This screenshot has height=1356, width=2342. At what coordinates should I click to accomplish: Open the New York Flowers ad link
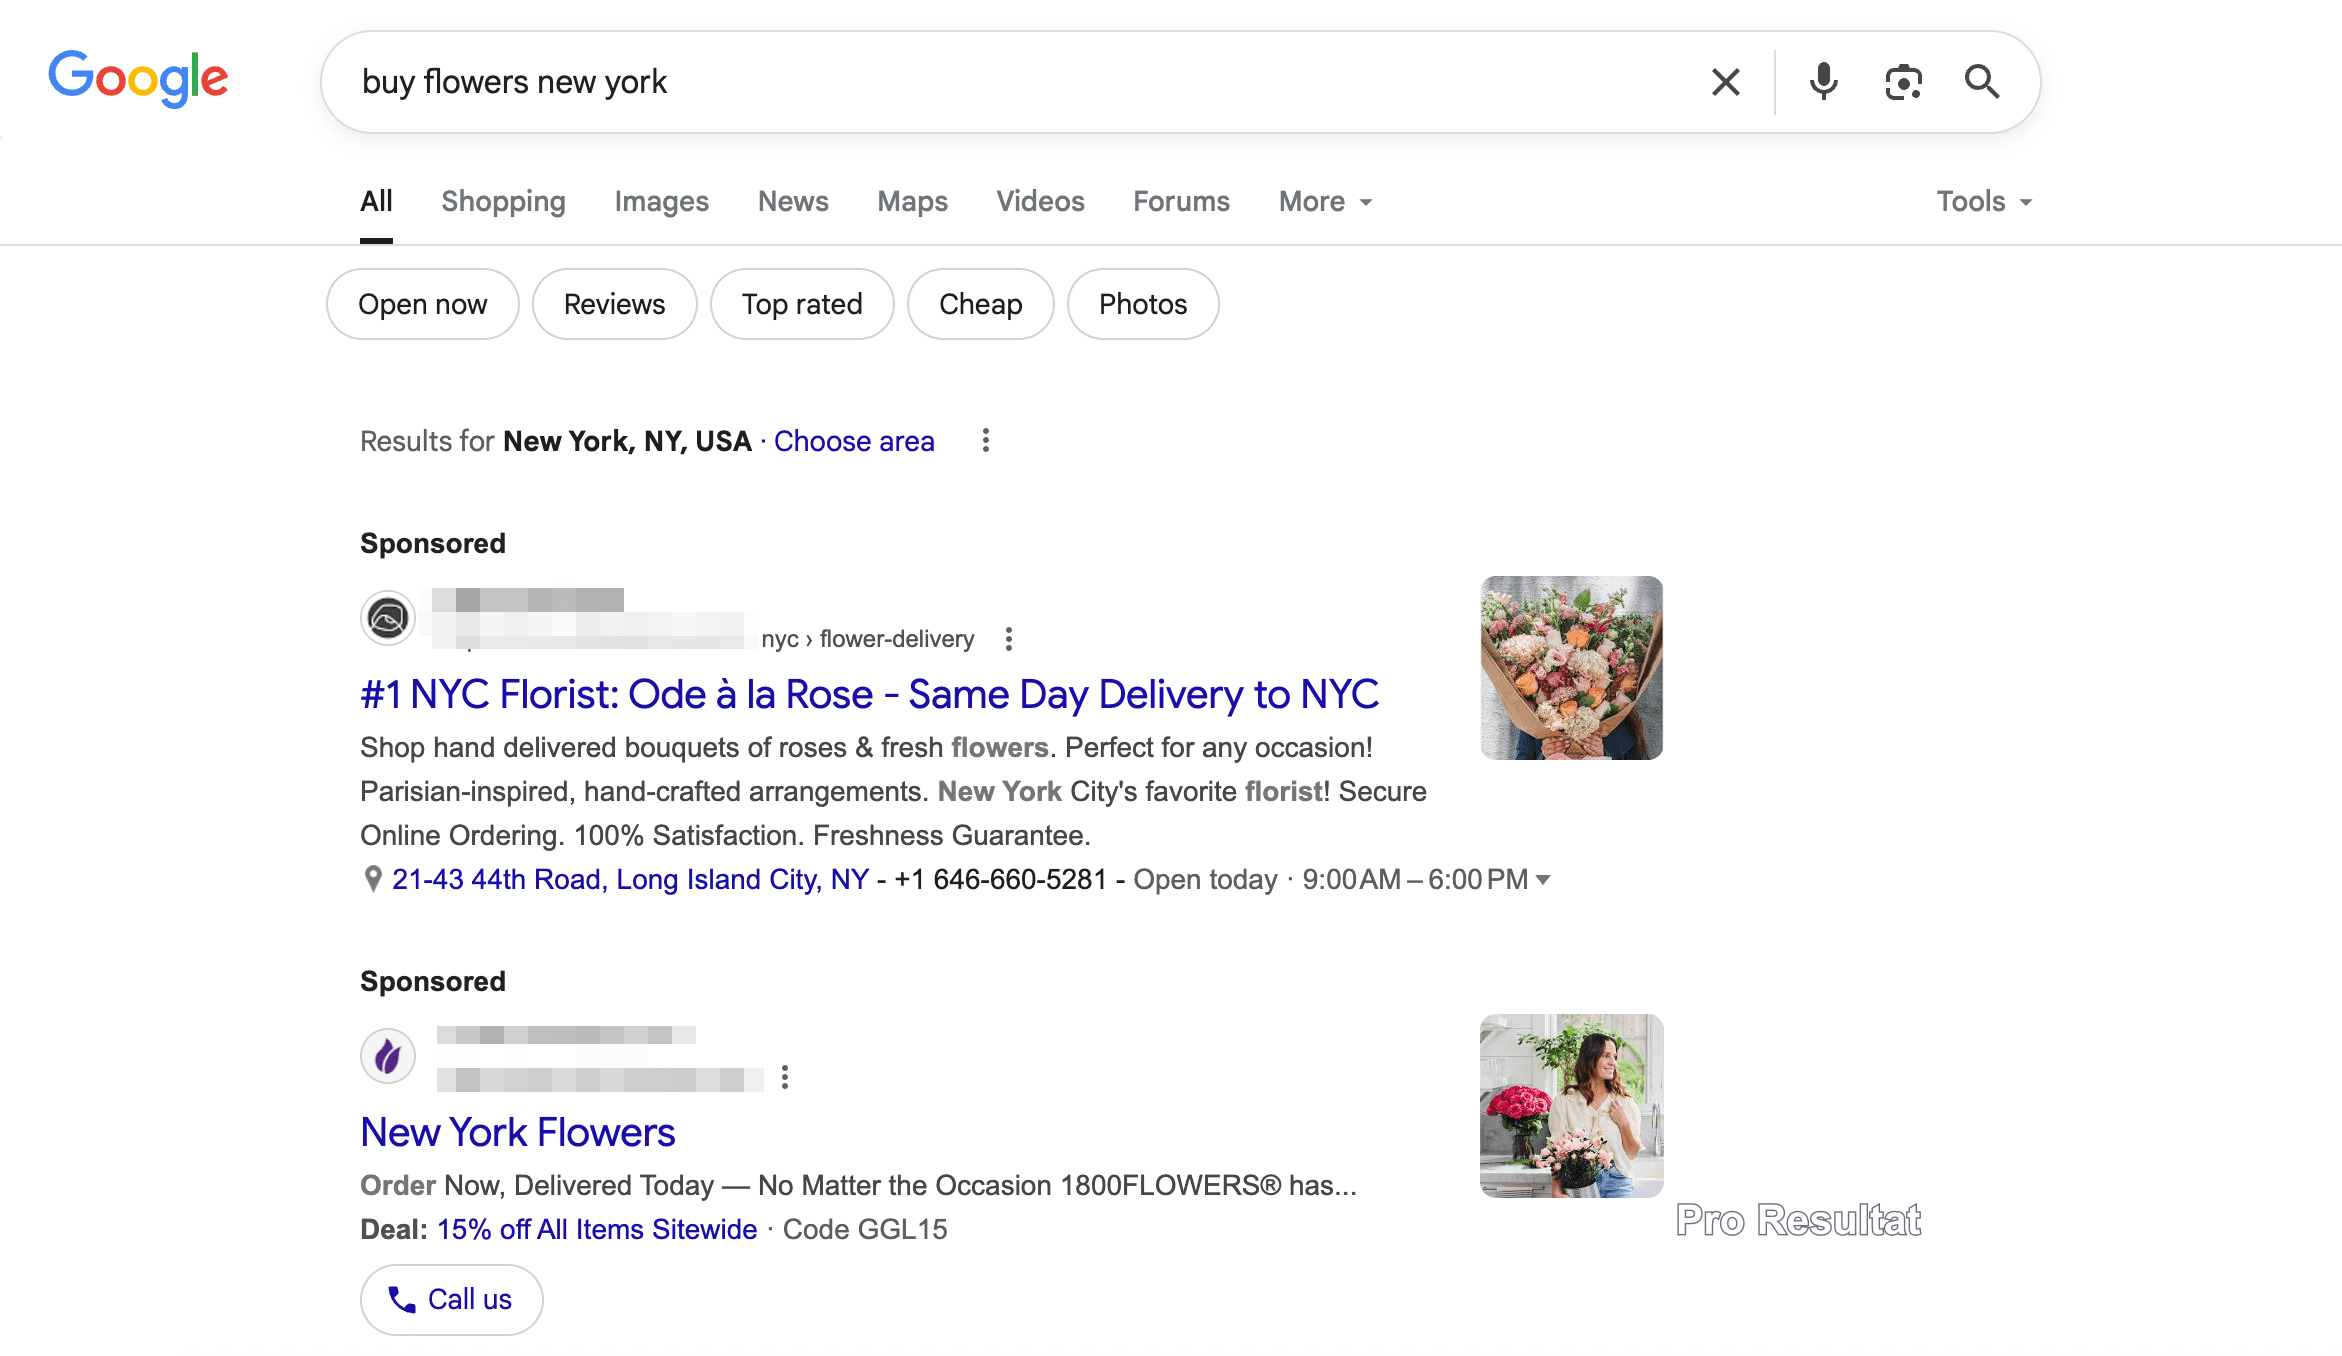(518, 1132)
